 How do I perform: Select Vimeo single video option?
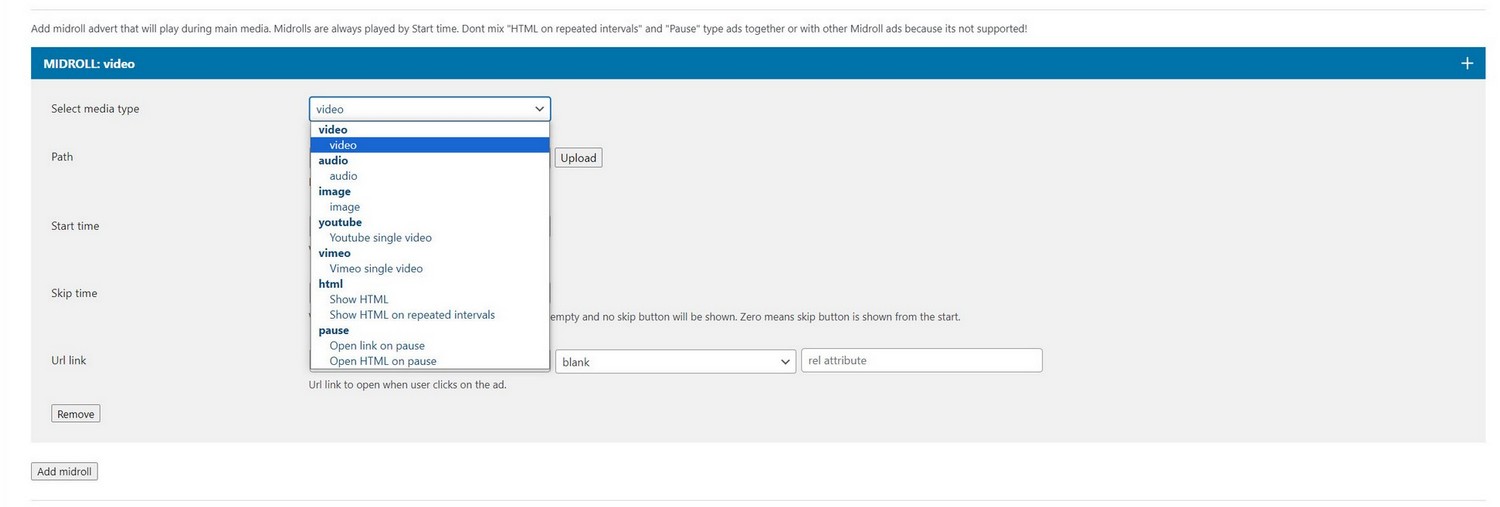(x=376, y=269)
